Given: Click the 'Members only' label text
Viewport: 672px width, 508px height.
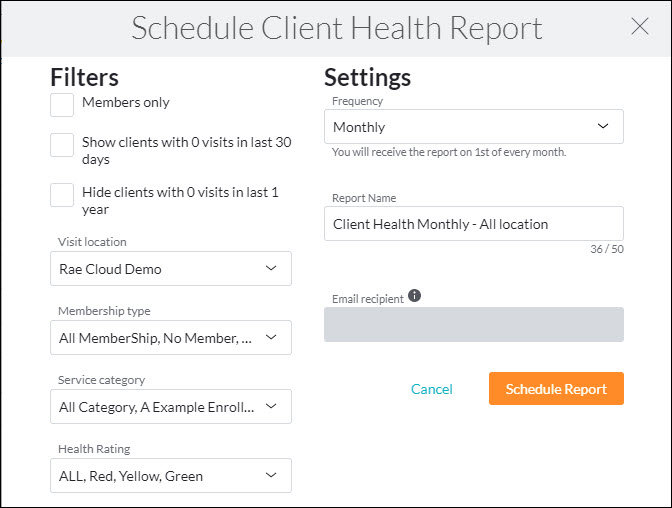Looking at the screenshot, I should [126, 102].
